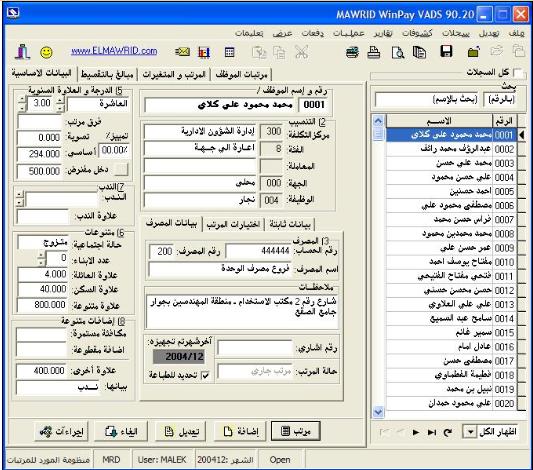Screen dimensions: 533x470
Task: Open تقارير menu
Action: (383, 33)
